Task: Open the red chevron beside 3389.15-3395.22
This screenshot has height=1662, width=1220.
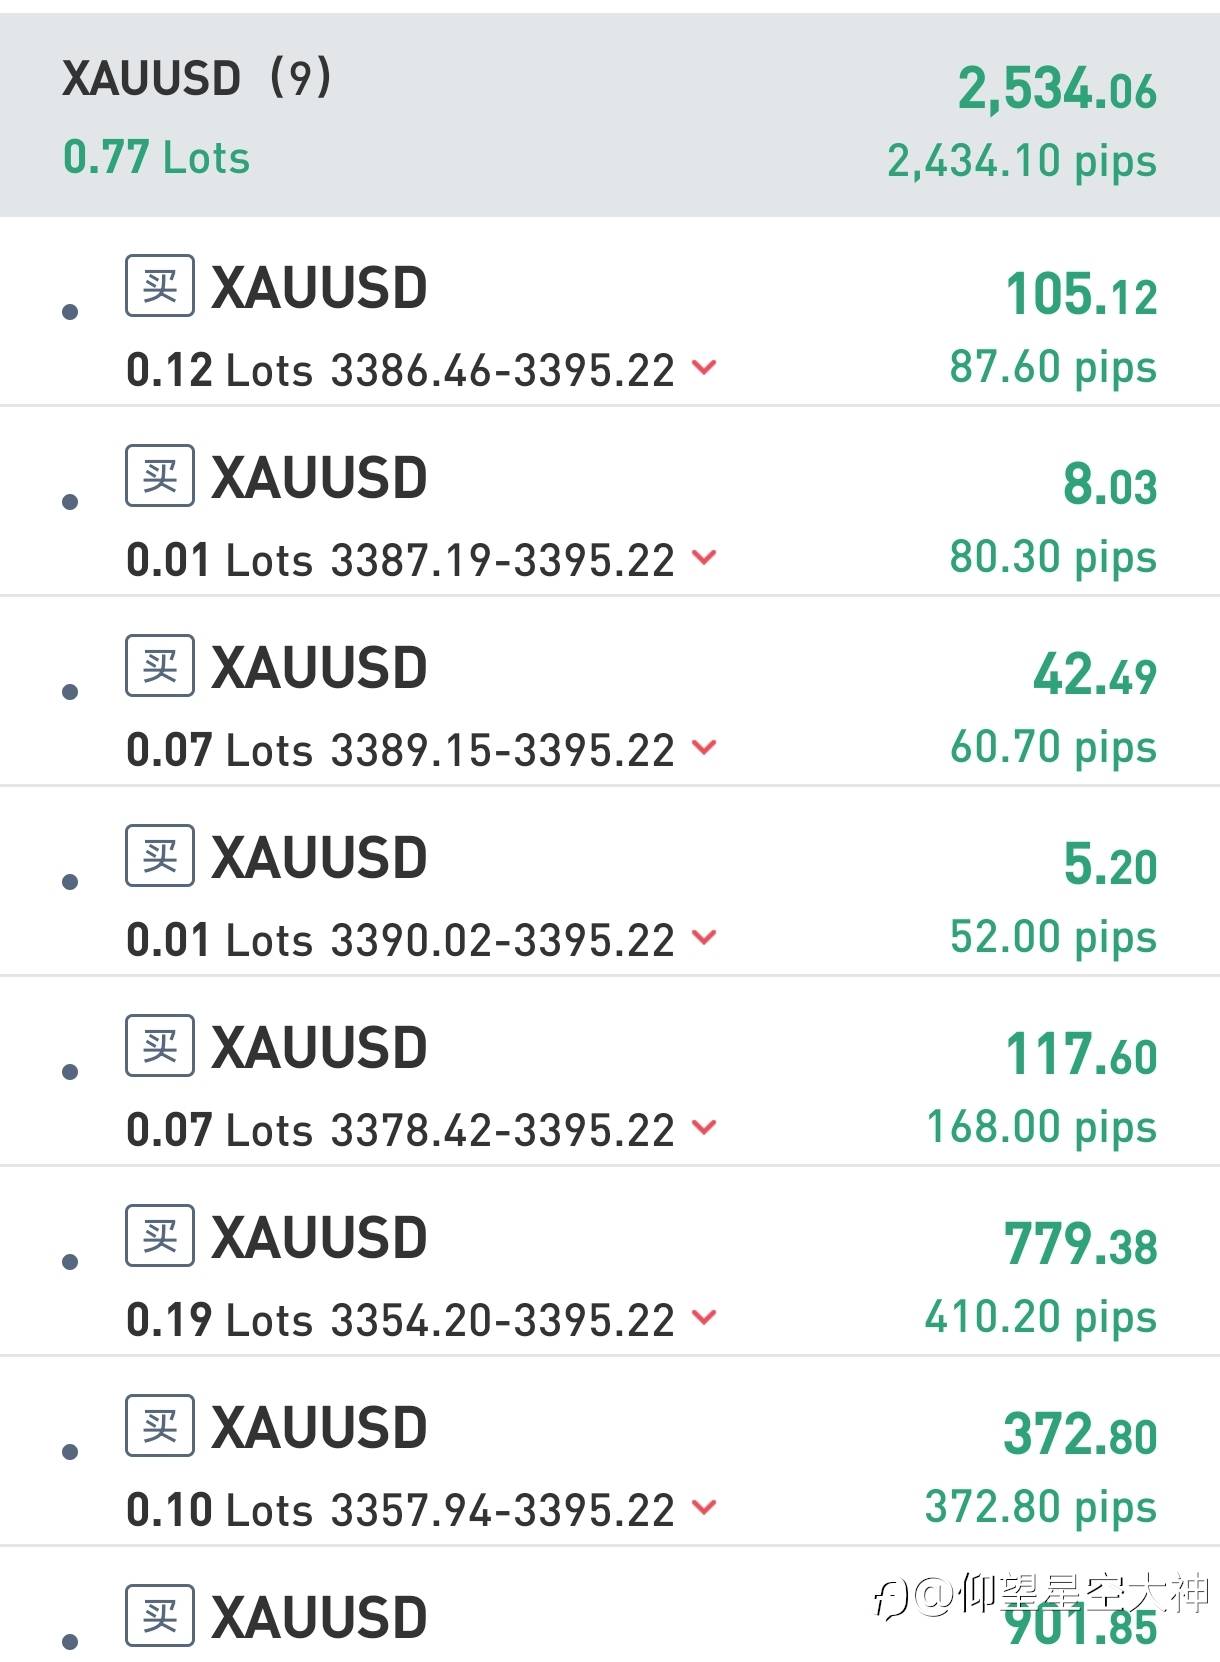Action: point(704,747)
